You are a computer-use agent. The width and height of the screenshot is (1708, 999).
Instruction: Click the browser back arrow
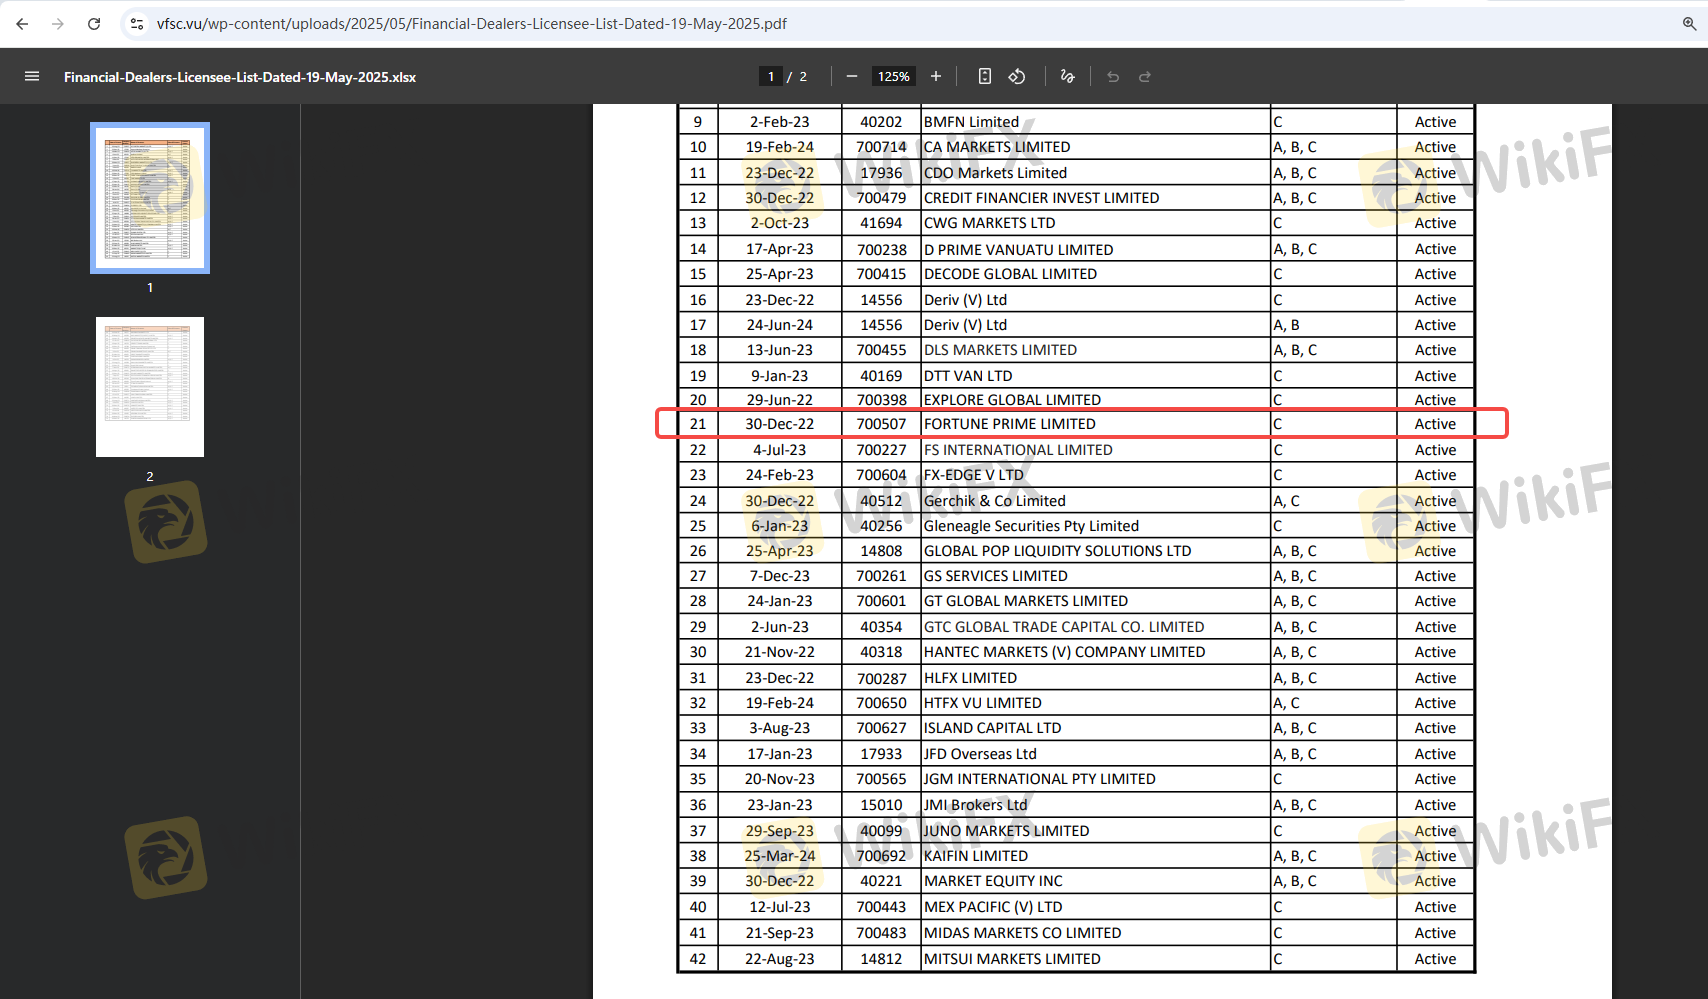pyautogui.click(x=22, y=24)
